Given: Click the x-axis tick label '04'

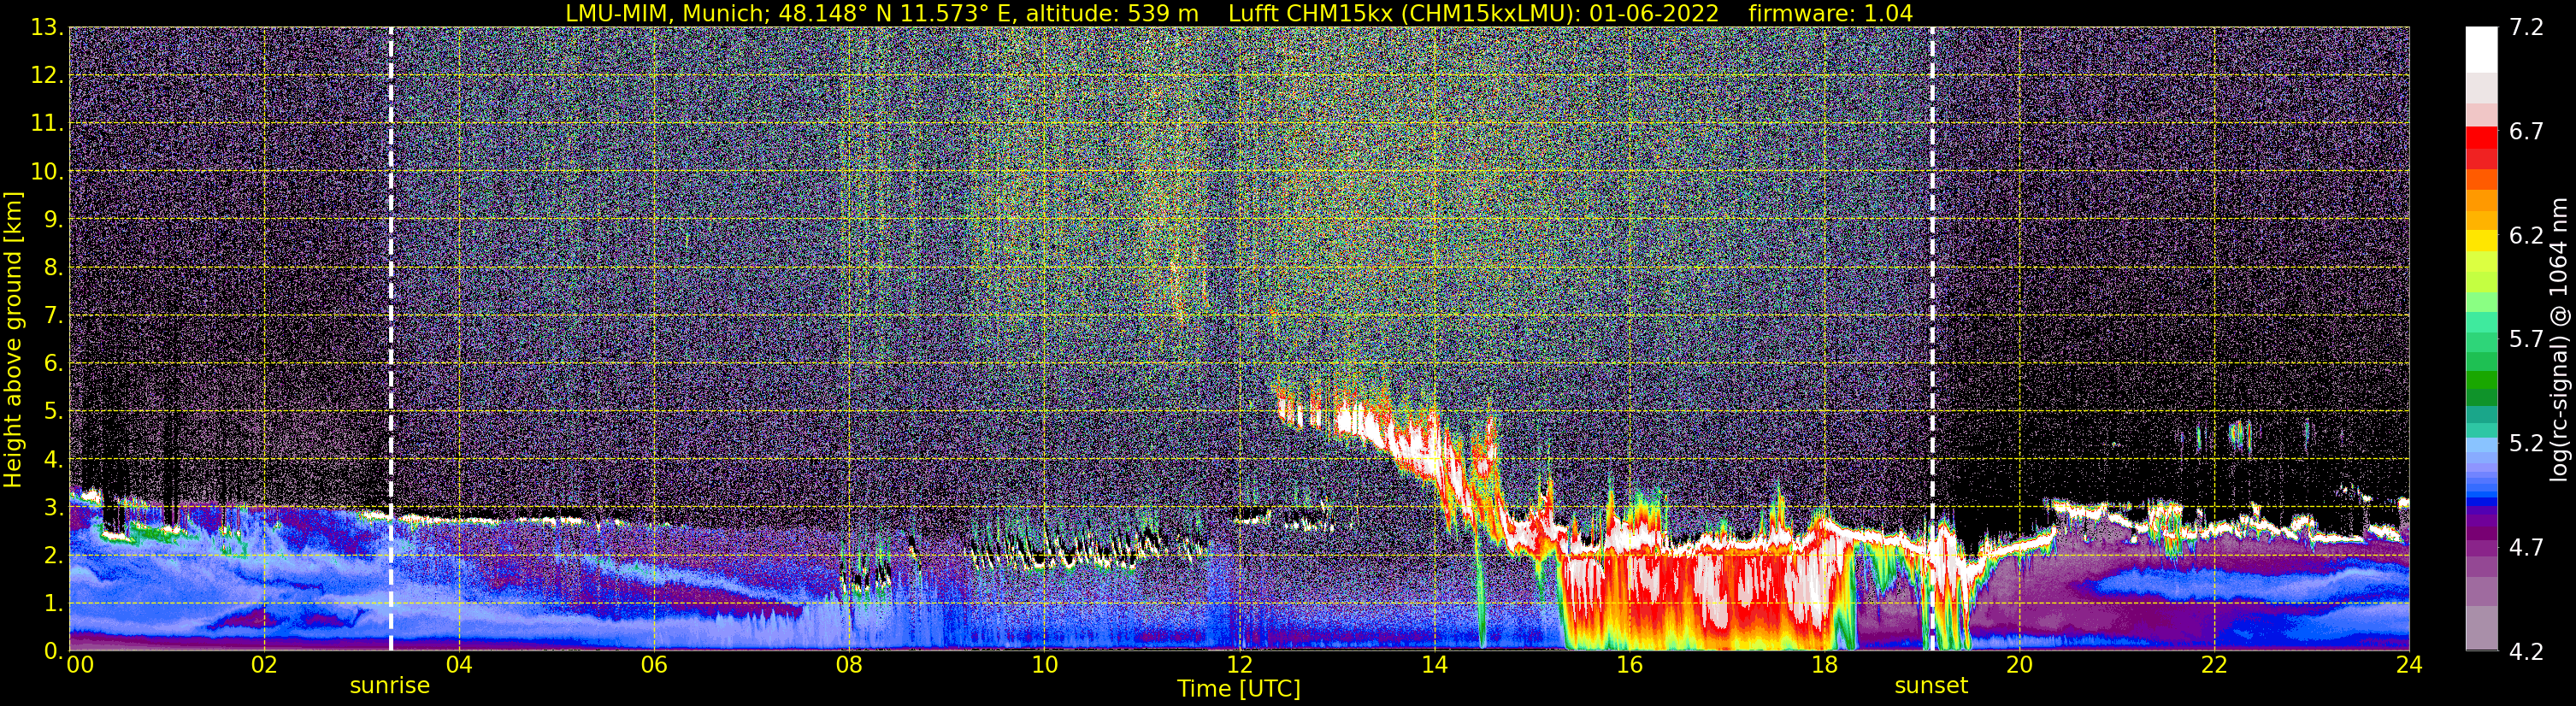Looking at the screenshot, I should pyautogui.click(x=459, y=665).
